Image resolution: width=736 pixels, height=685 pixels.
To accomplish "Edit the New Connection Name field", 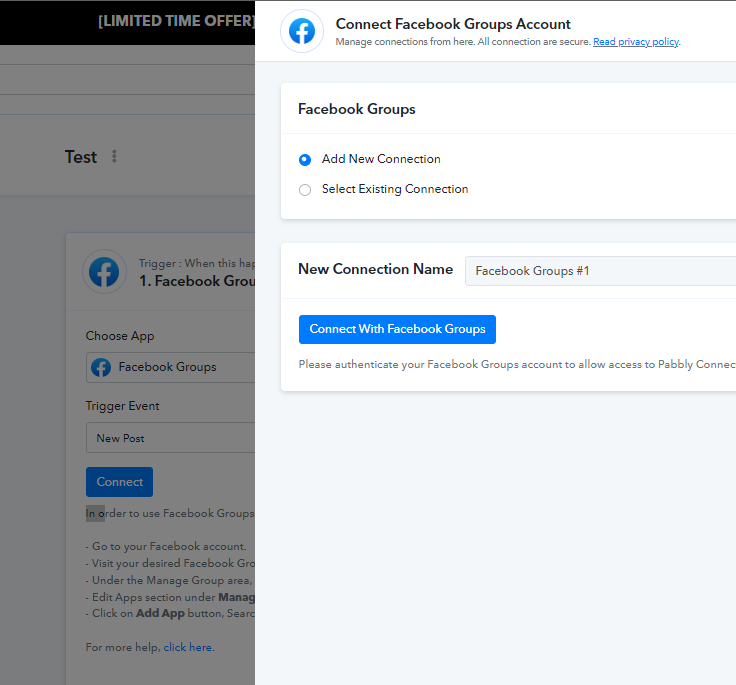I will [600, 271].
